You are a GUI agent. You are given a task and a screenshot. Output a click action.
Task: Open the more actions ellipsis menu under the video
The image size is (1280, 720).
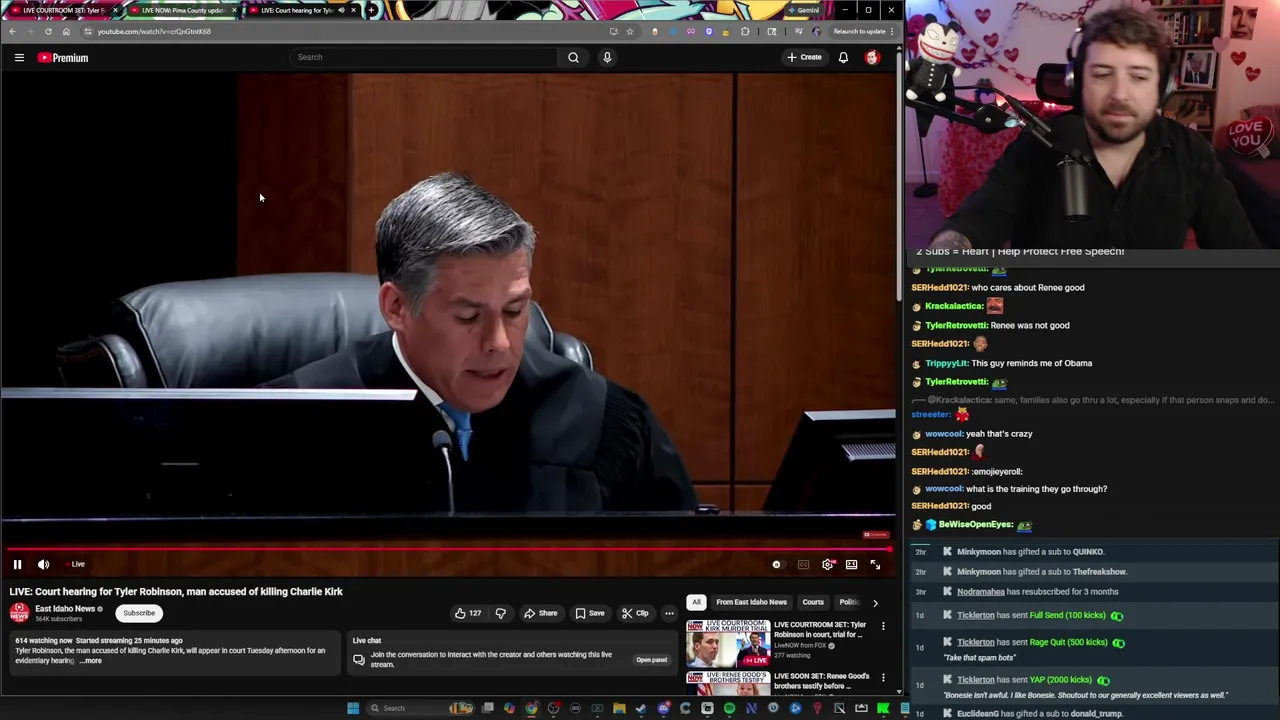(669, 613)
